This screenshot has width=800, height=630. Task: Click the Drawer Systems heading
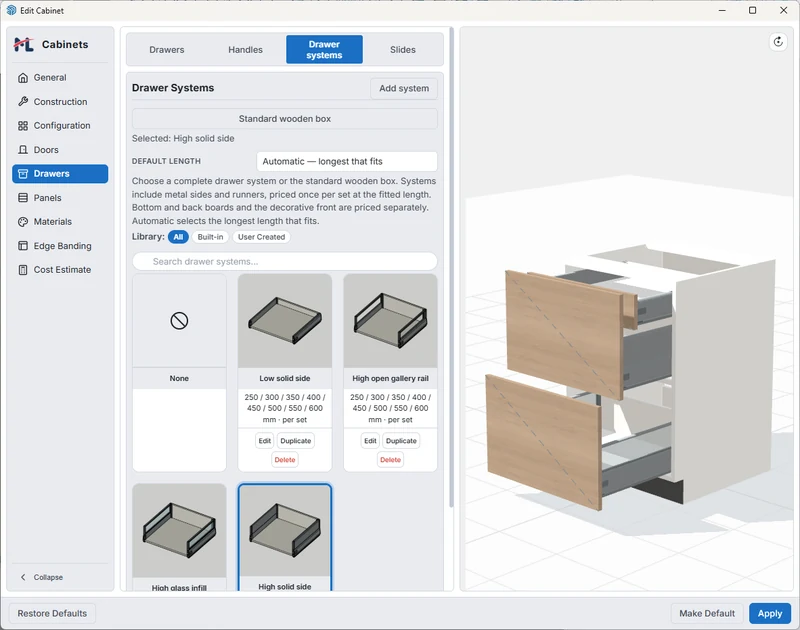(173, 88)
